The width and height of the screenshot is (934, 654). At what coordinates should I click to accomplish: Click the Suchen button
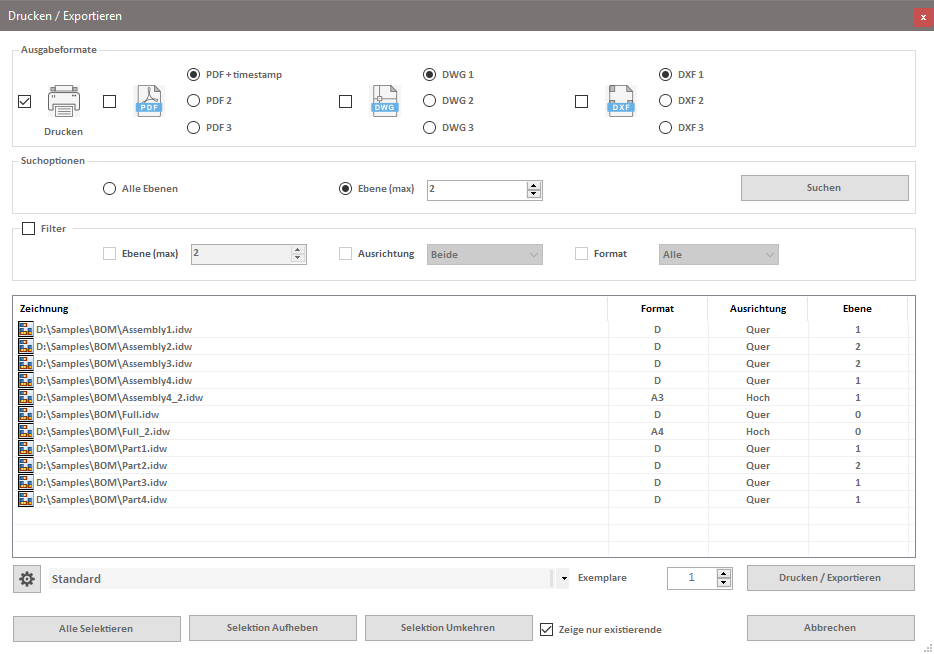coord(824,188)
